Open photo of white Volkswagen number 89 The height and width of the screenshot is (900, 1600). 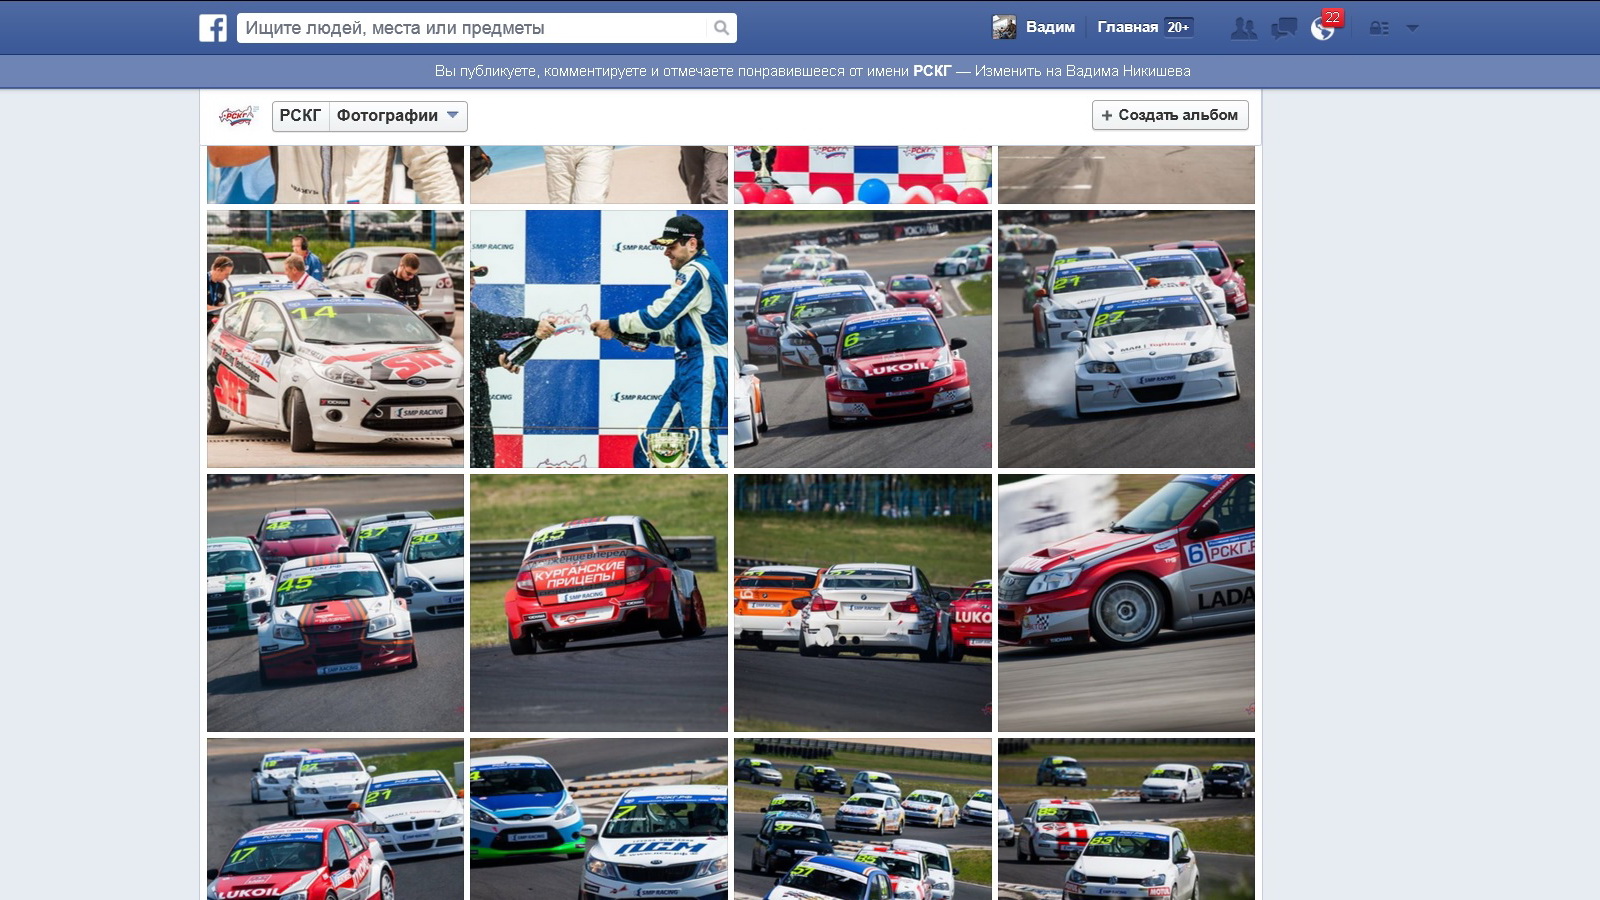[1126, 819]
